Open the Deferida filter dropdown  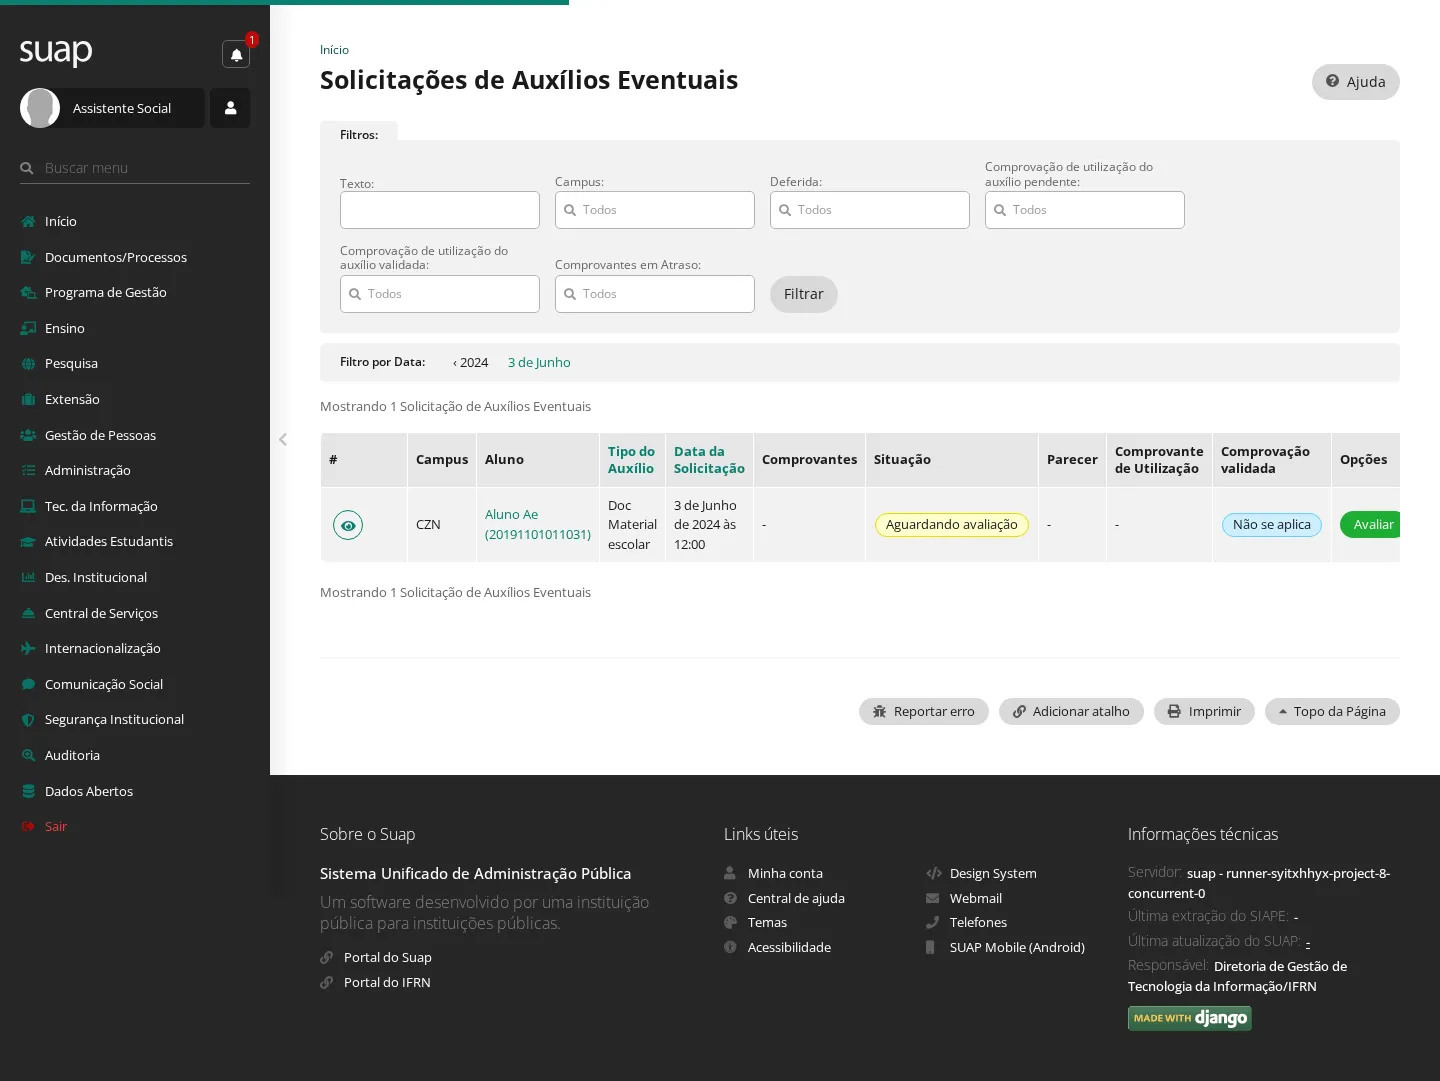tap(870, 210)
